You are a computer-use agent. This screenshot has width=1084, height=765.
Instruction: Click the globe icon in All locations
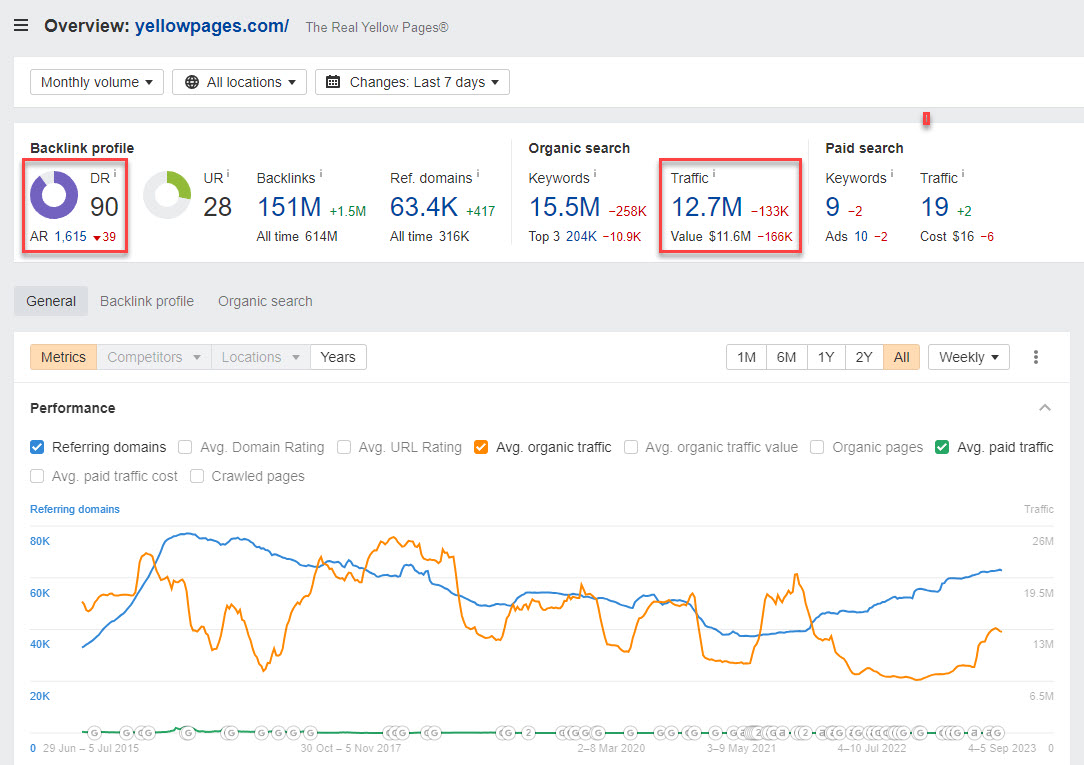click(x=191, y=82)
